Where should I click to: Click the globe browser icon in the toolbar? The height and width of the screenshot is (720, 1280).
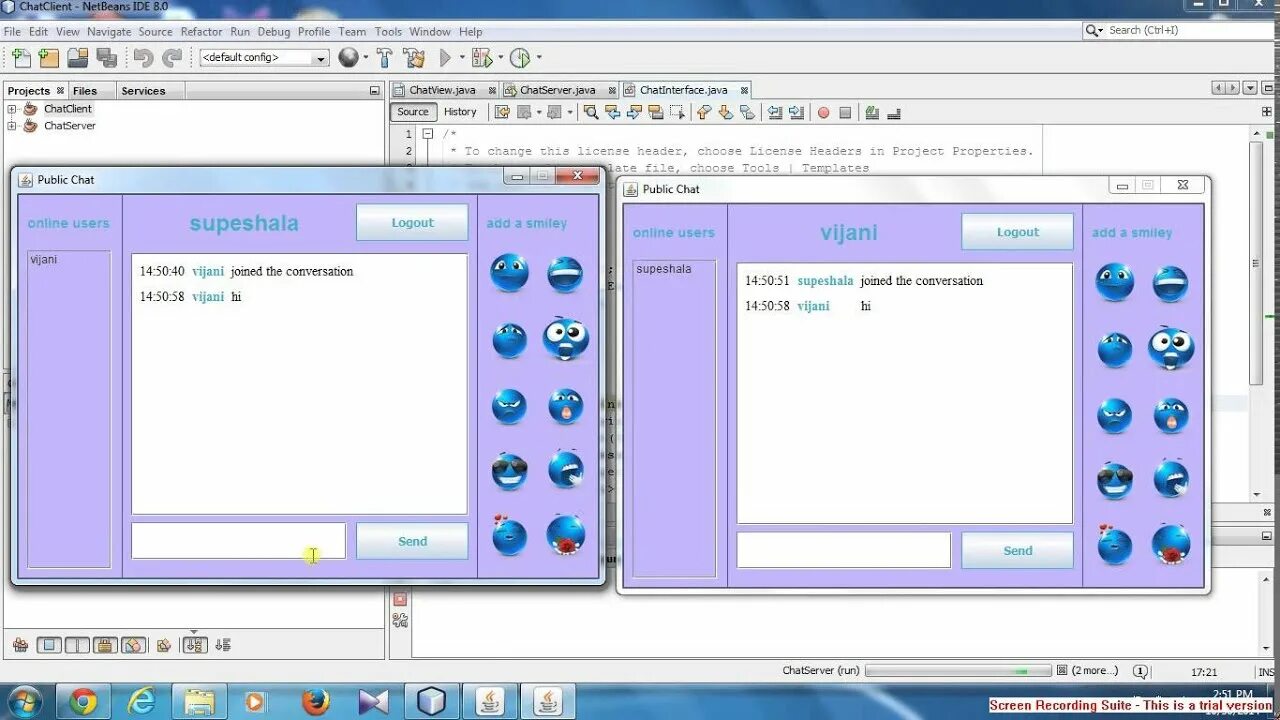(348, 58)
